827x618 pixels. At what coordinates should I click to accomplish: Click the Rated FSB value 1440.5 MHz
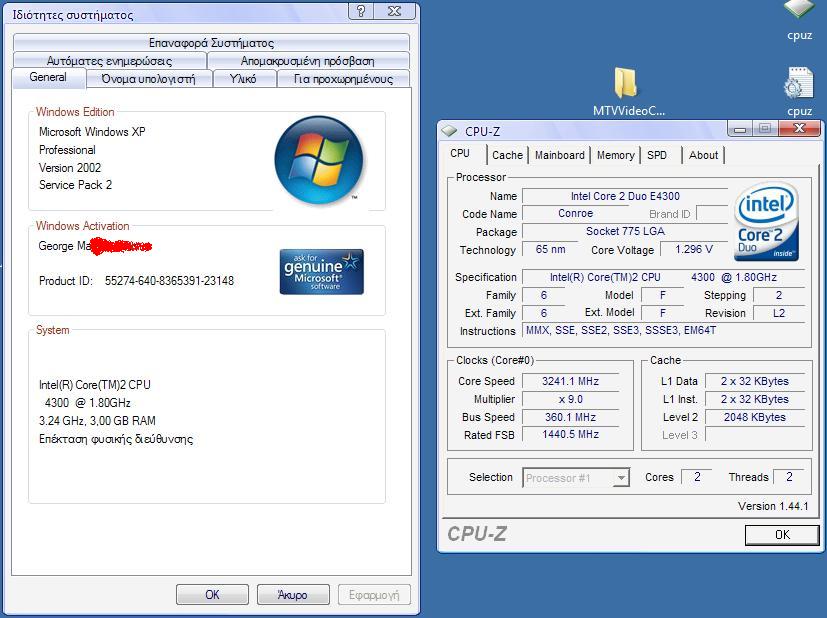pyautogui.click(x=570, y=434)
